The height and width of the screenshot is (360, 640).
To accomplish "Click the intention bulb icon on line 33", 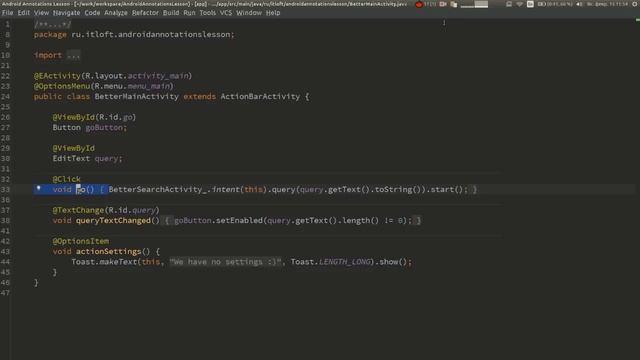I will tap(38, 188).
